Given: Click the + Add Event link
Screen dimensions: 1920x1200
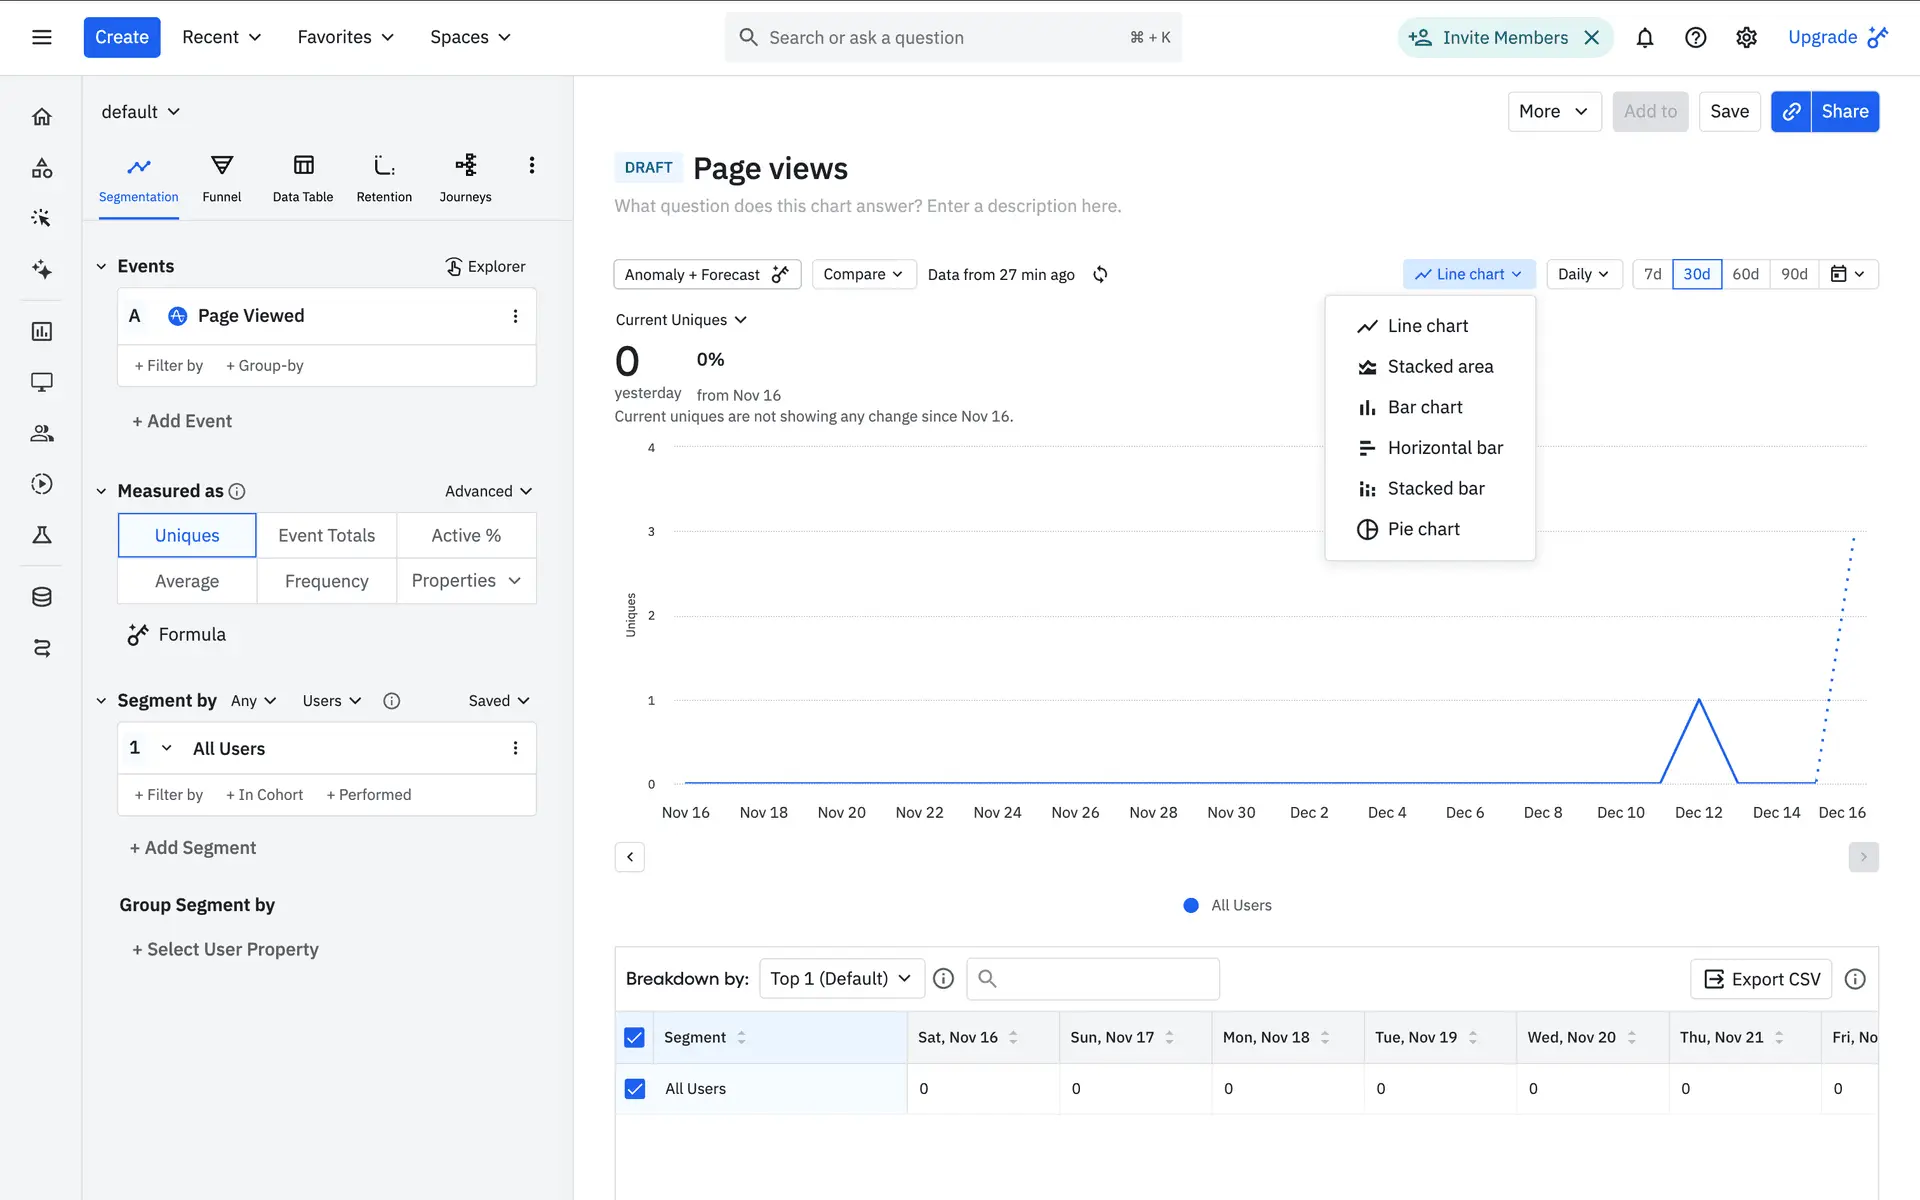Looking at the screenshot, I should coord(181,421).
